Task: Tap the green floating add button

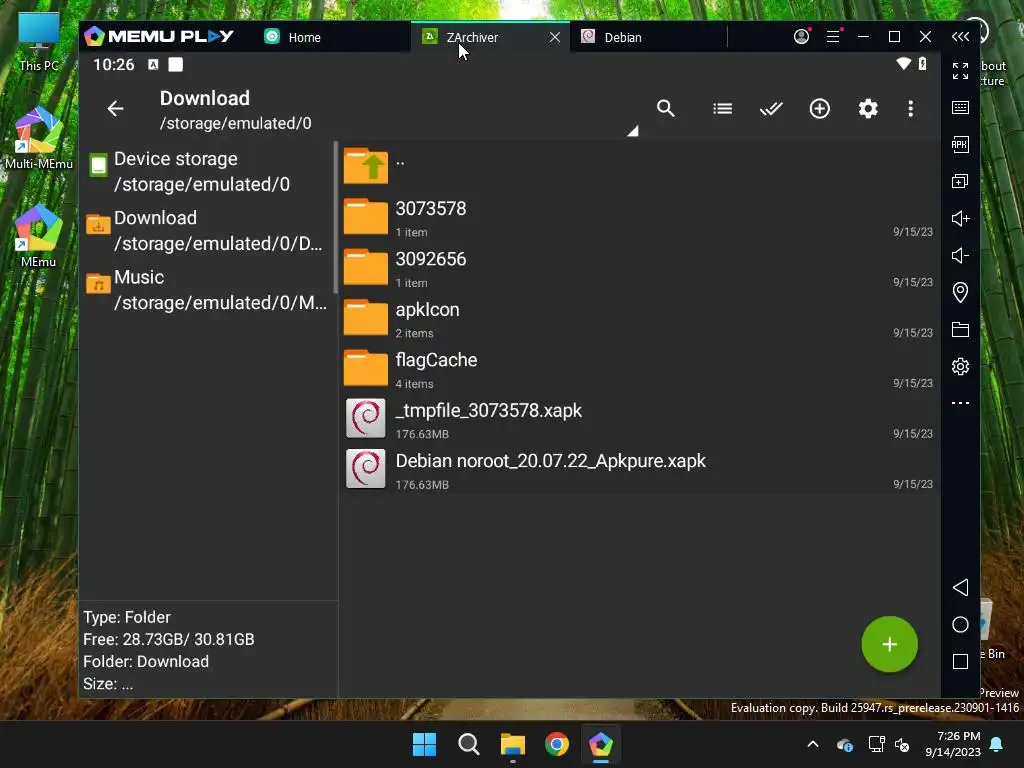Action: [889, 645]
